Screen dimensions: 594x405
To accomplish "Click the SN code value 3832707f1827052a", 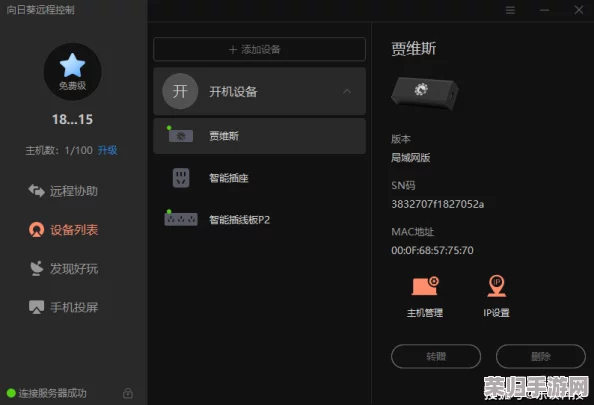I will 438,204.
